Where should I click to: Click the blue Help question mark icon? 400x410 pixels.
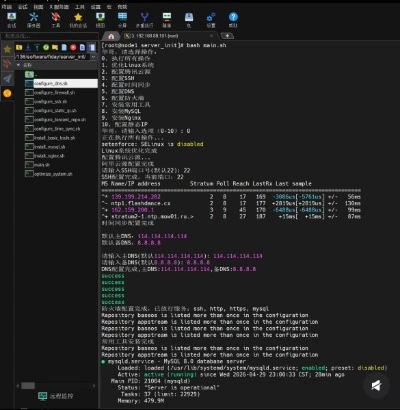[233, 19]
